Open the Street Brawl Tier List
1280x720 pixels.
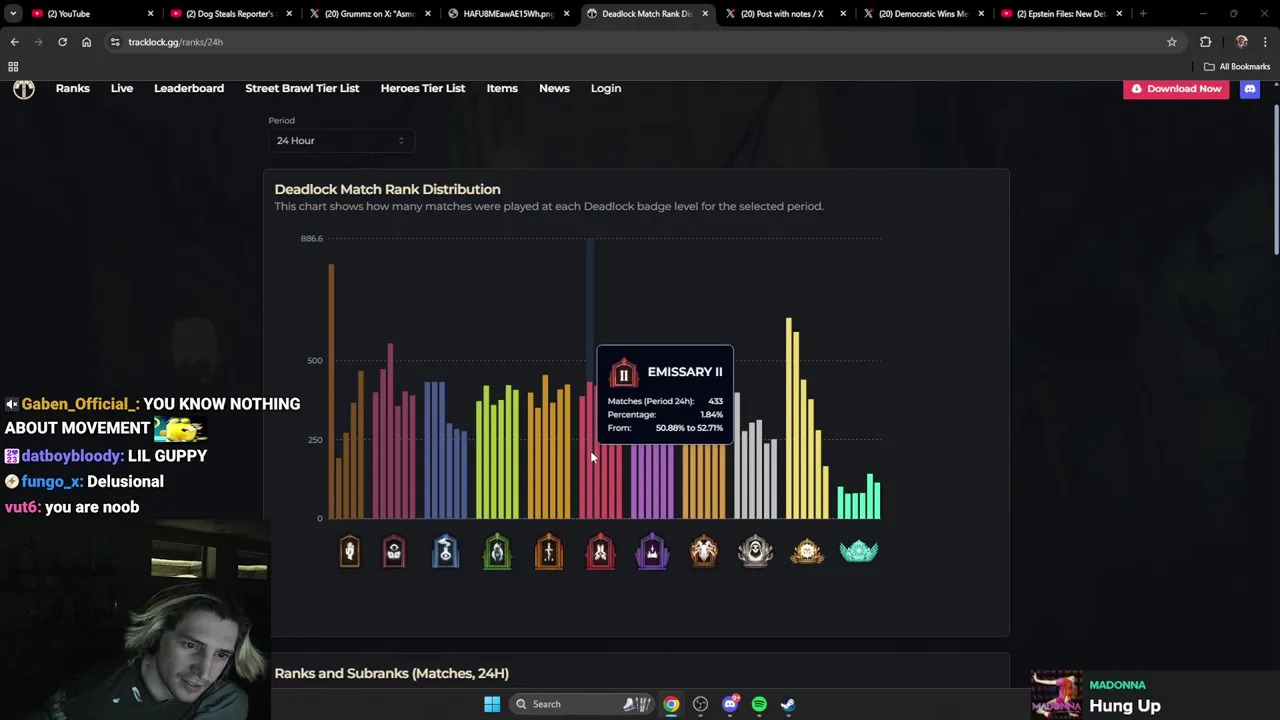pyautogui.click(x=302, y=88)
